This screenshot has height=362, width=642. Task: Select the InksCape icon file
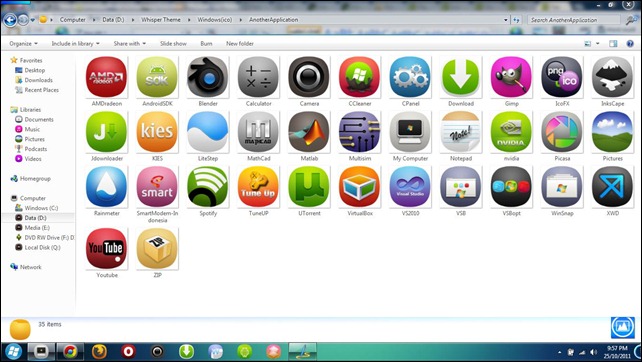point(613,77)
